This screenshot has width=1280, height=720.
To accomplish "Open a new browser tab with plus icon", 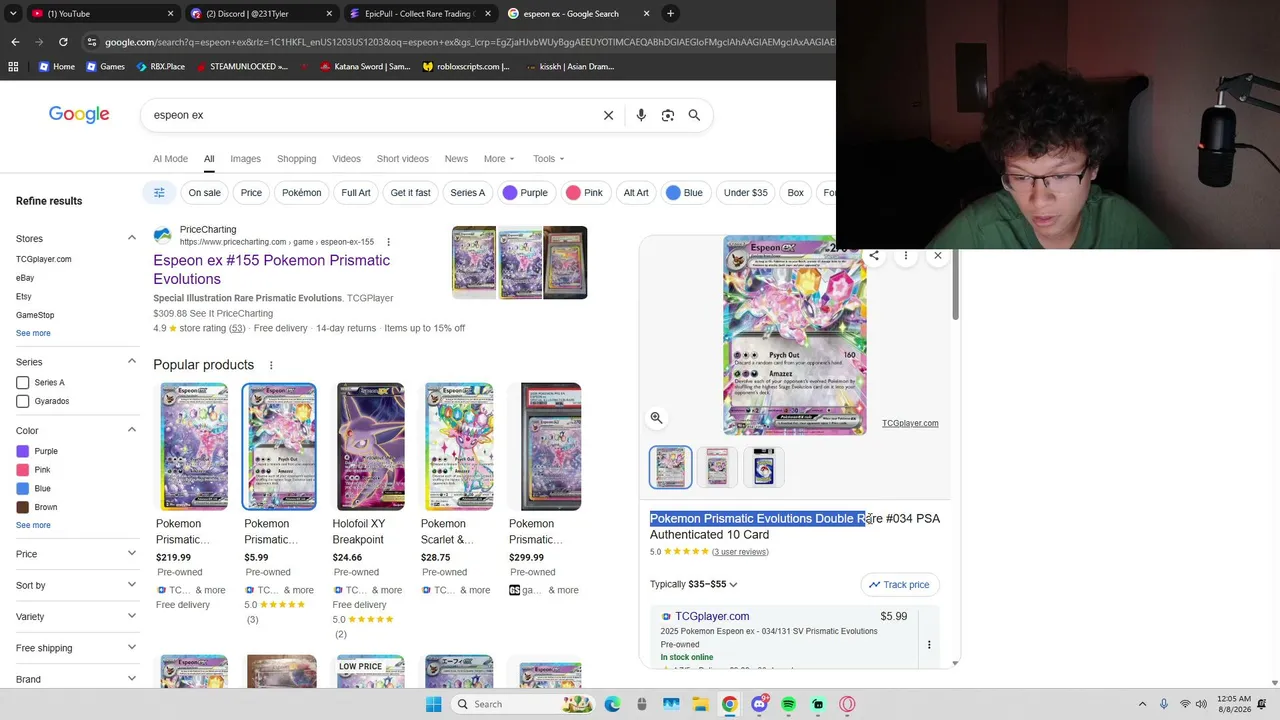I will 671,14.
